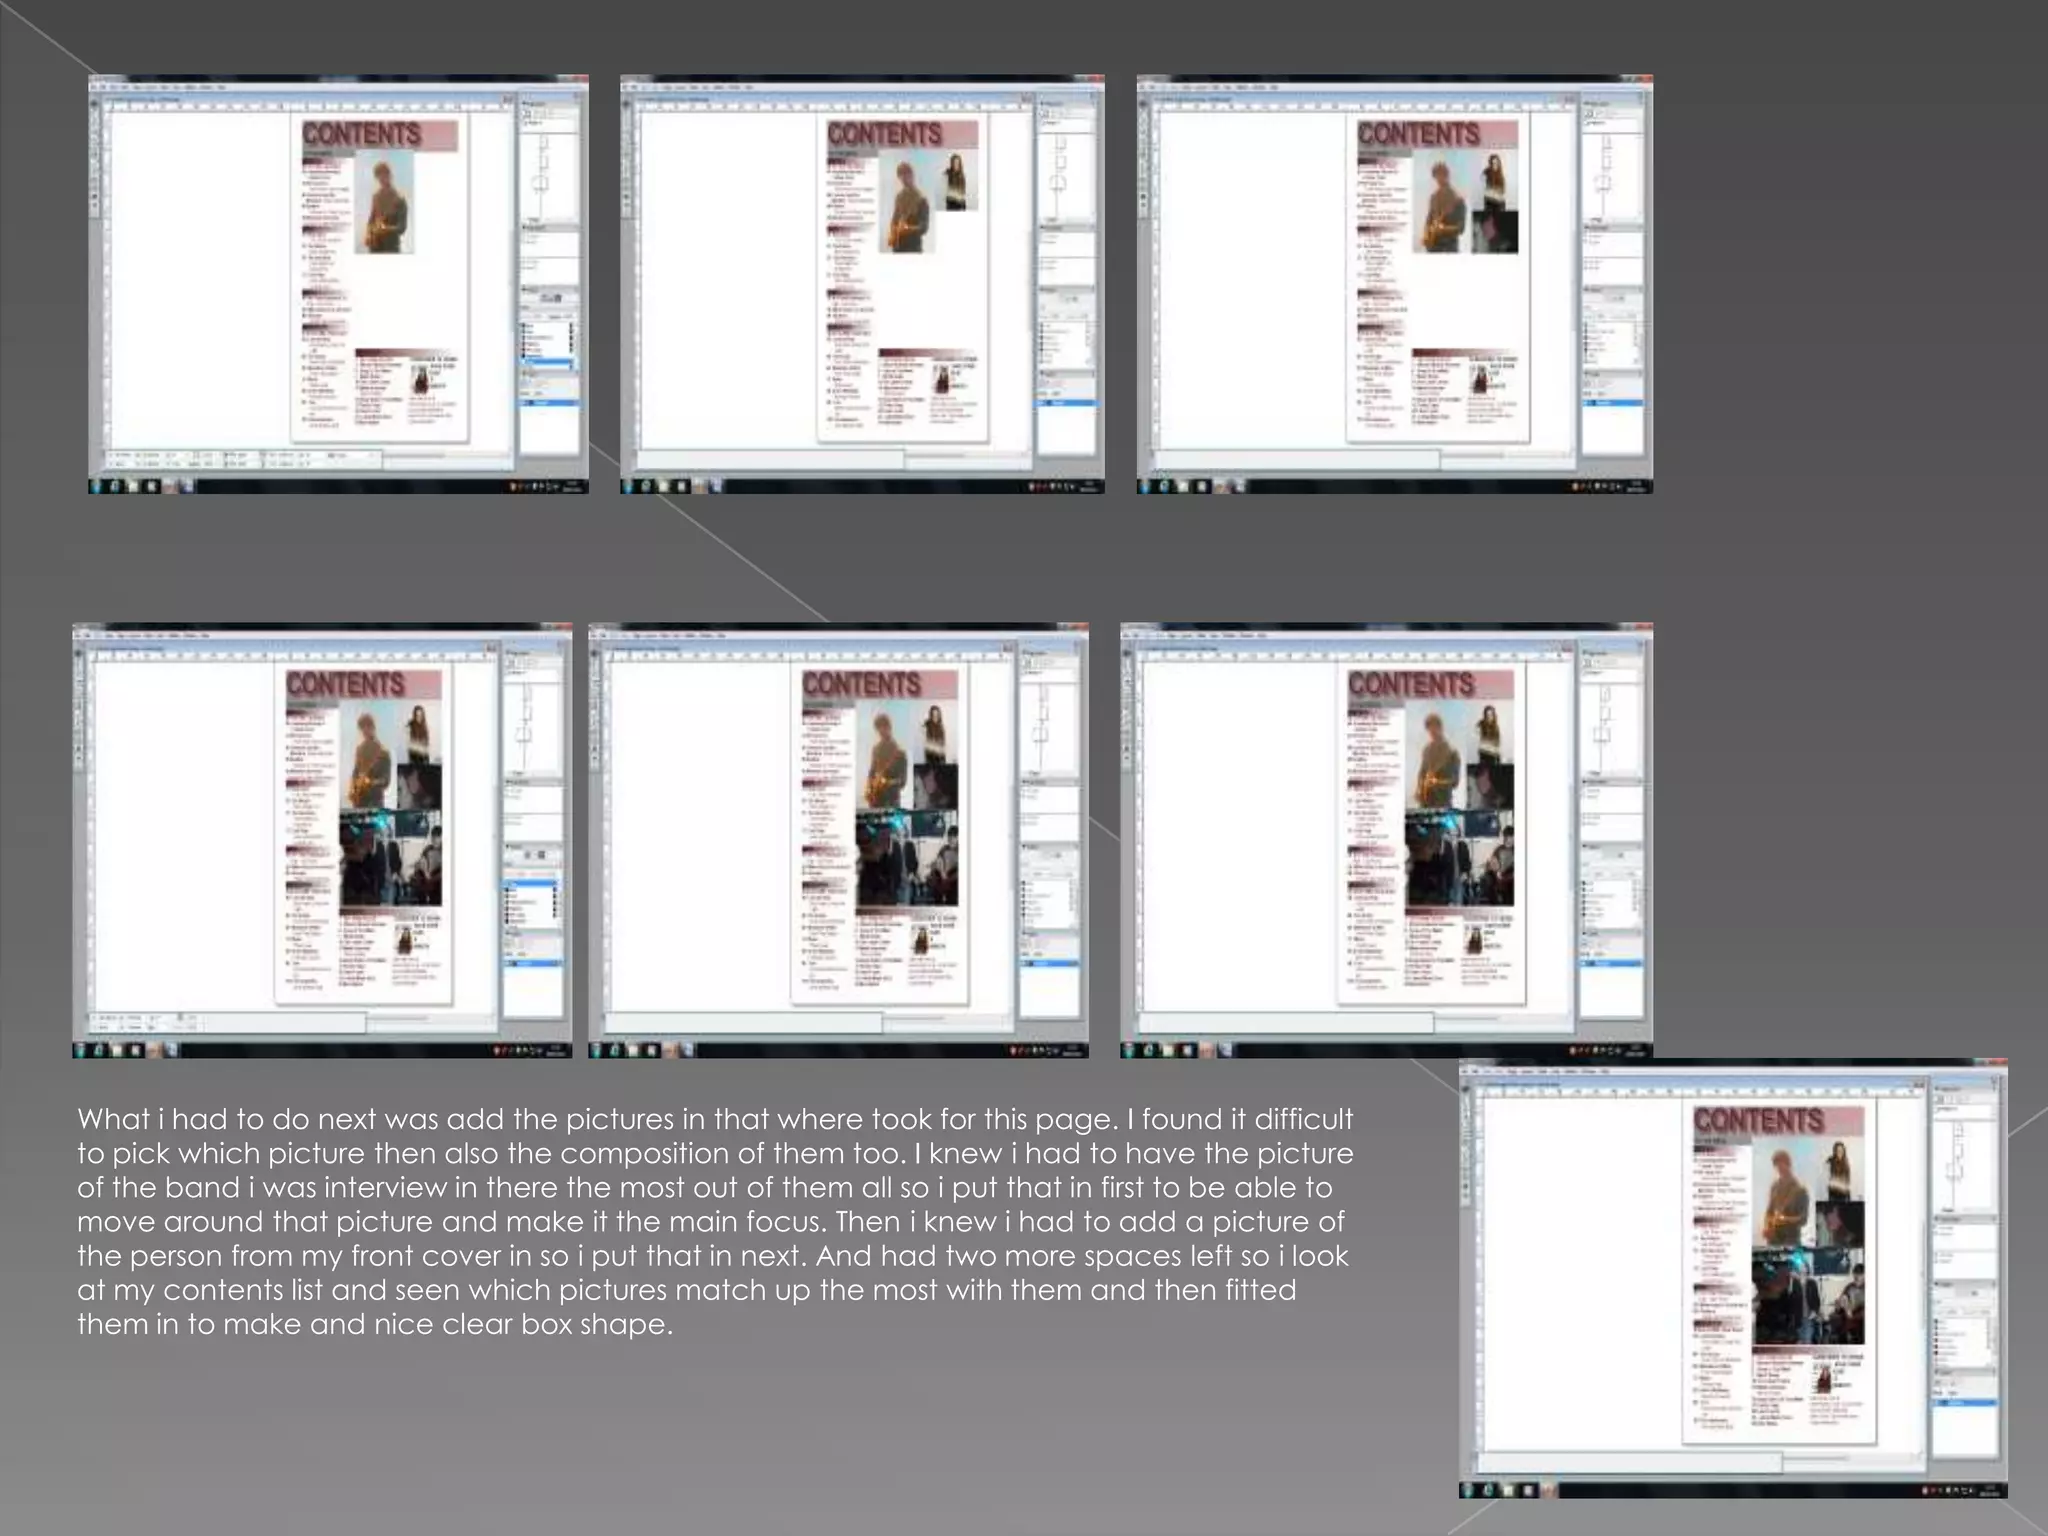Toggle the second layer's visibility eye in the single-photo screenshot

click(525, 334)
